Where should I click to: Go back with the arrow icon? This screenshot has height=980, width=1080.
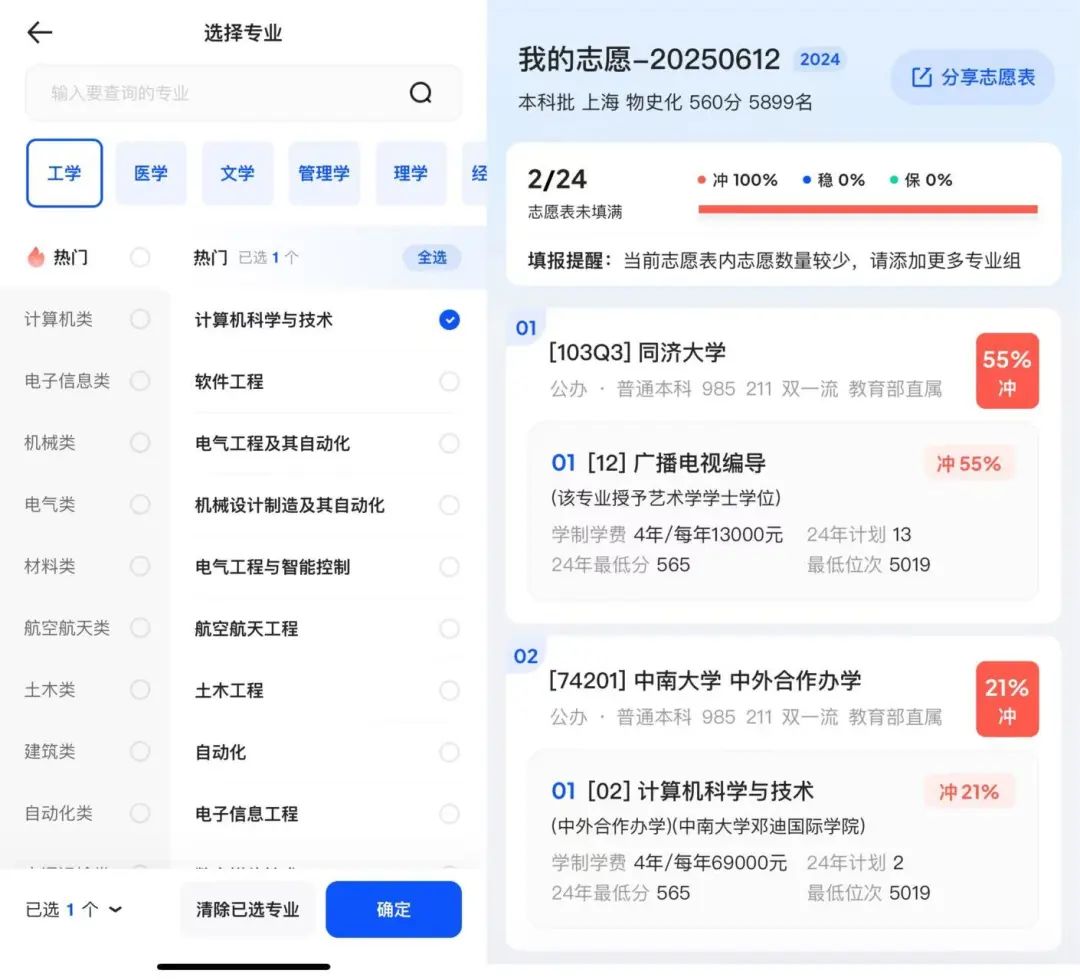(40, 32)
